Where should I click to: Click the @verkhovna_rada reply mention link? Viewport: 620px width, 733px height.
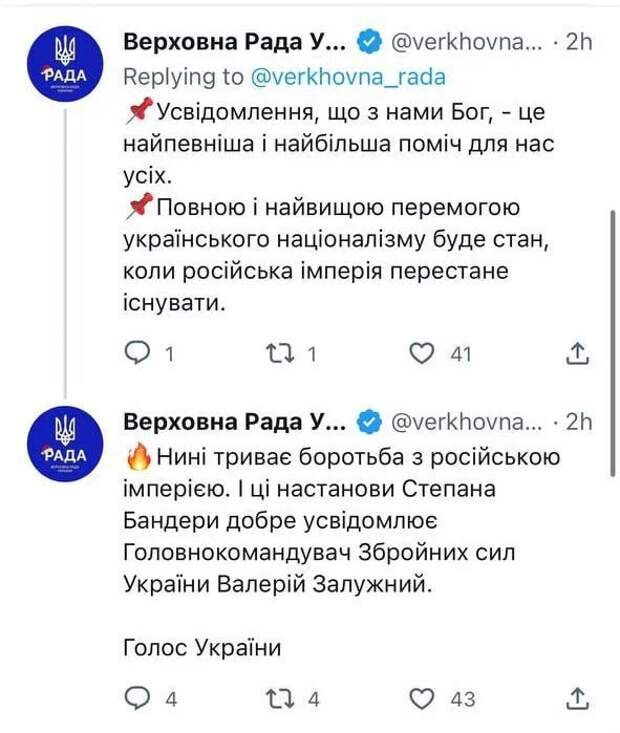[348, 77]
